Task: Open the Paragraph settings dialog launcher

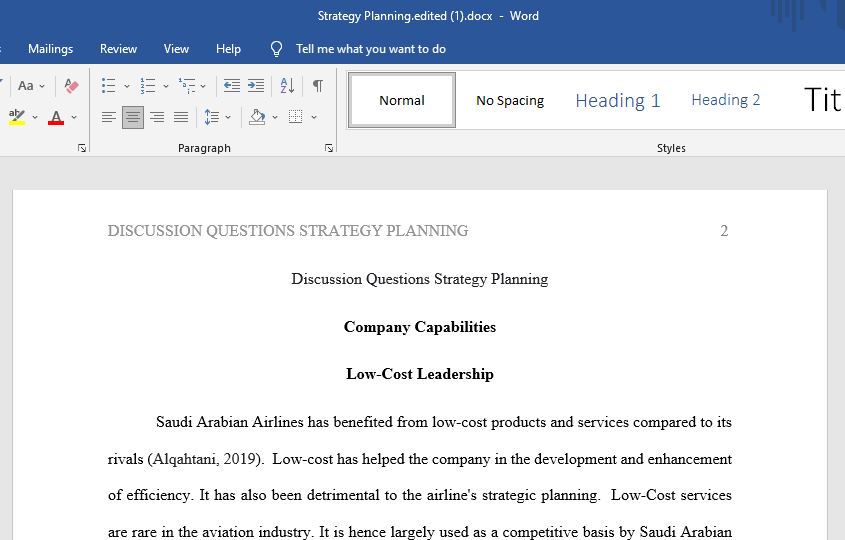Action: [x=329, y=148]
